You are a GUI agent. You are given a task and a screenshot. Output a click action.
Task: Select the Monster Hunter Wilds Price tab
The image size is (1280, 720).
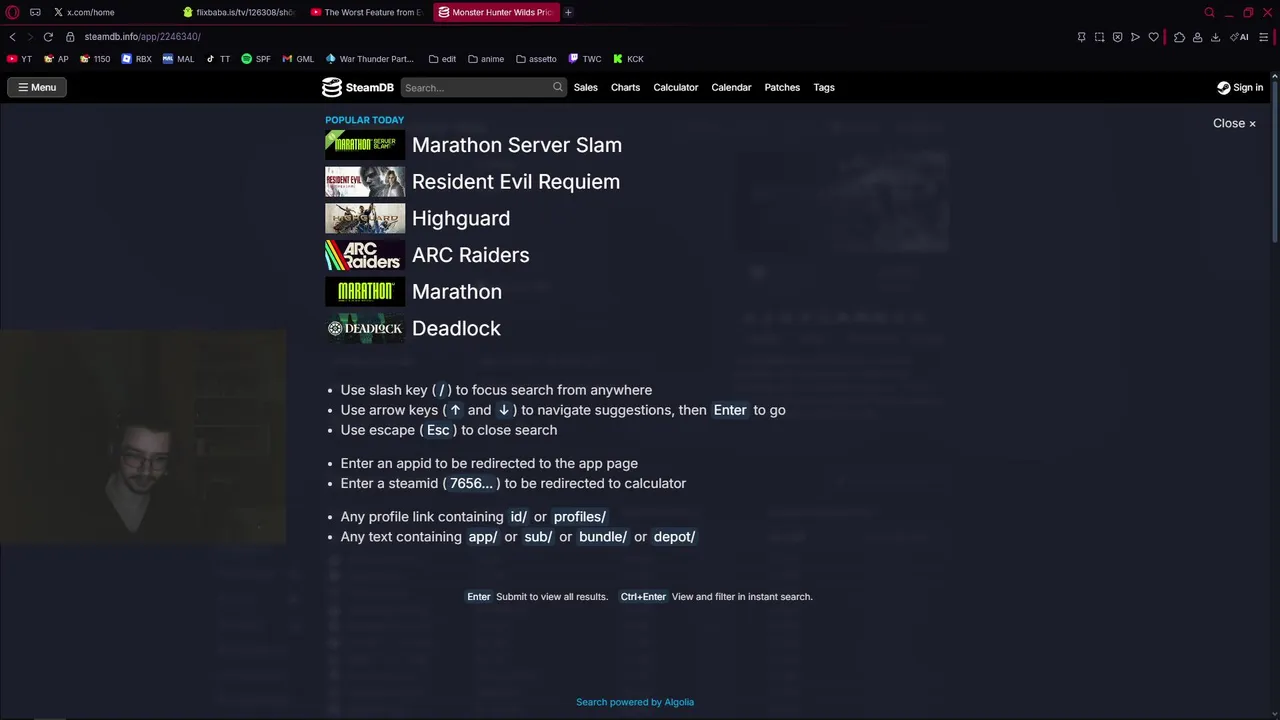(x=496, y=12)
